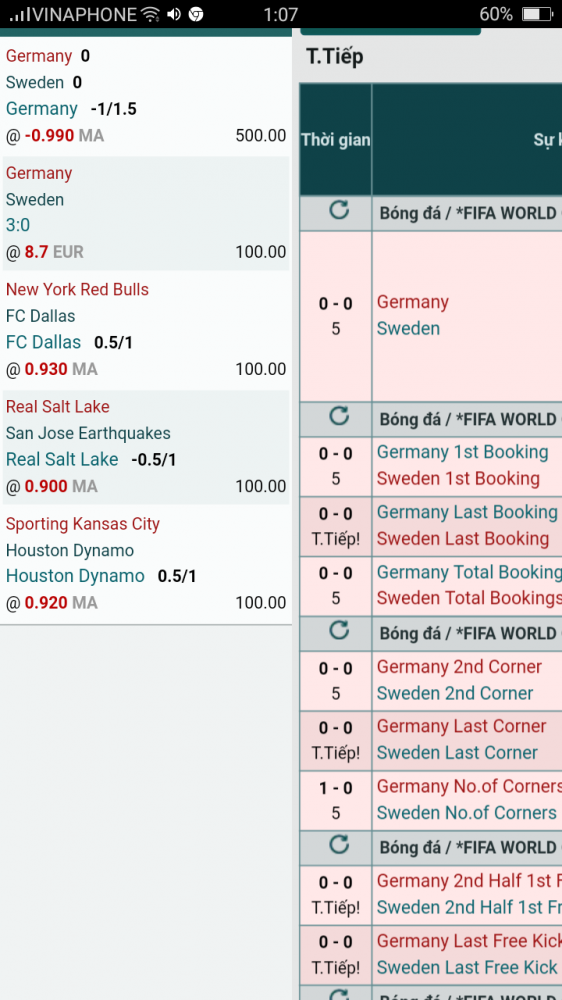Click the Thời gian column header
Image resolution: width=562 pixels, height=1000 pixels.
(x=336, y=140)
